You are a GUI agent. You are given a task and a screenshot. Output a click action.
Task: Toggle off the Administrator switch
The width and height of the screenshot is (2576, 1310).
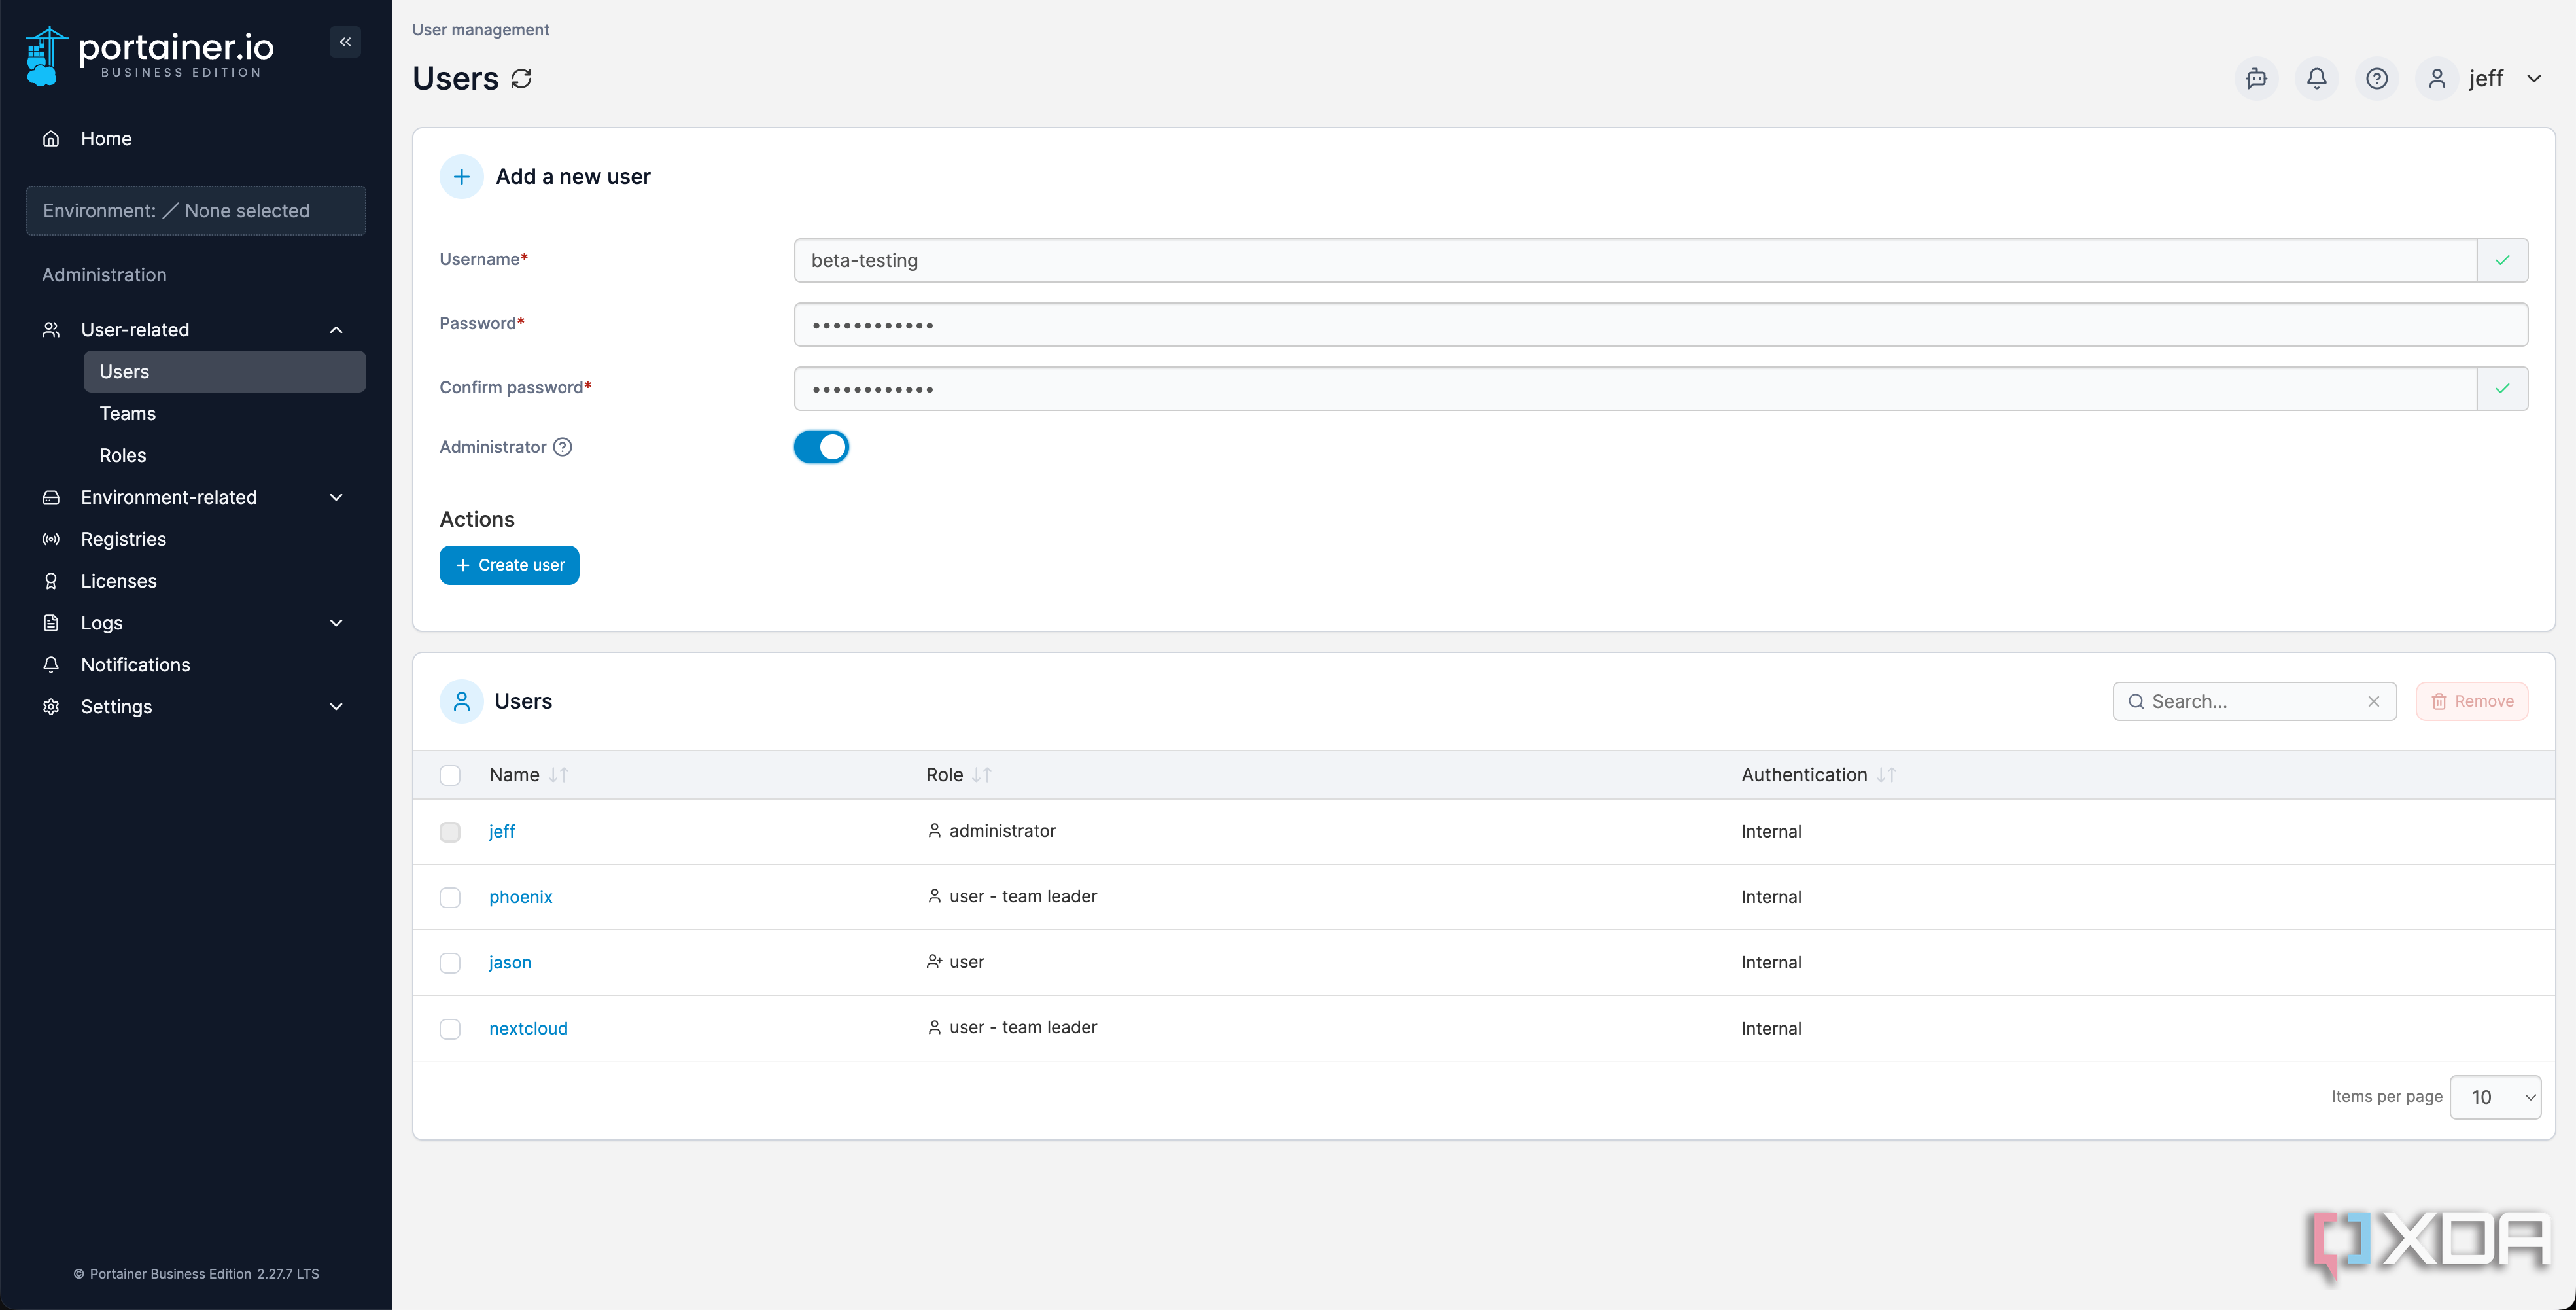821,447
